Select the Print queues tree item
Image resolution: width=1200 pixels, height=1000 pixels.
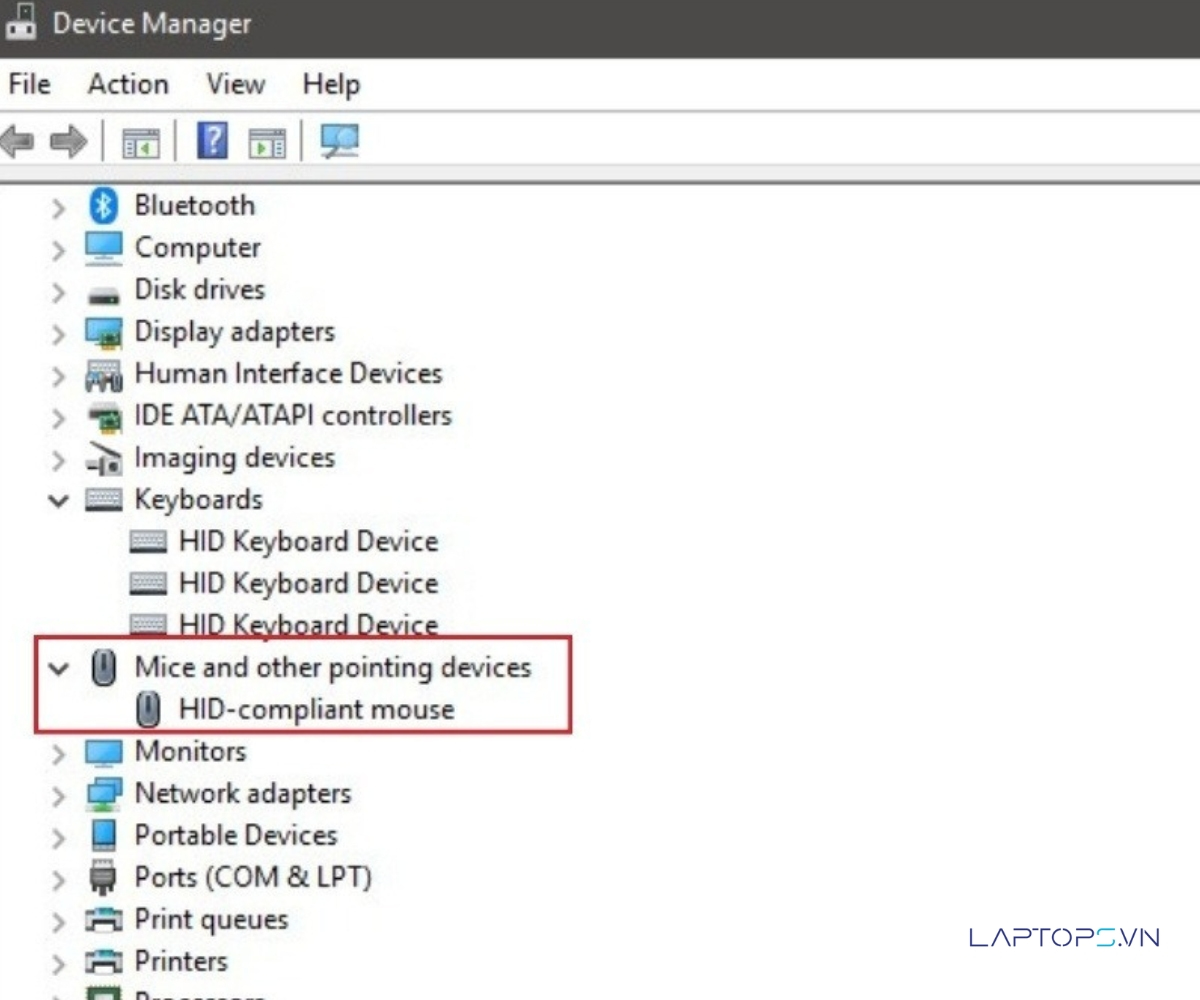pyautogui.click(x=211, y=920)
